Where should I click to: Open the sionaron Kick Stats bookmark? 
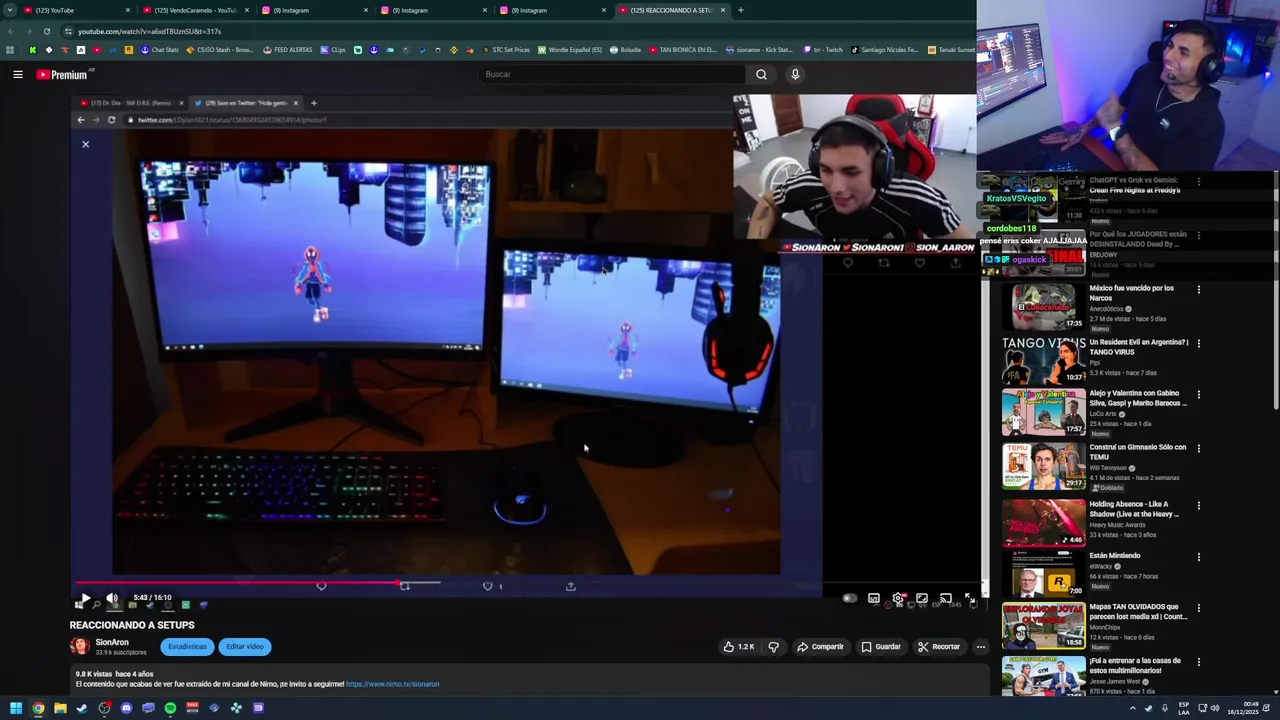coord(759,49)
